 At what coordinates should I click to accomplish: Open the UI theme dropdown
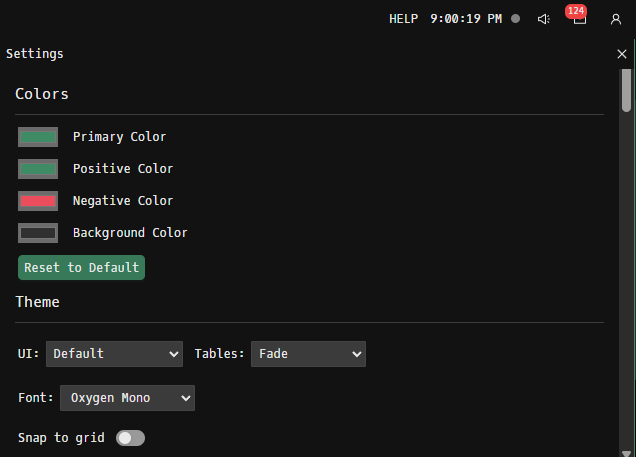114,354
